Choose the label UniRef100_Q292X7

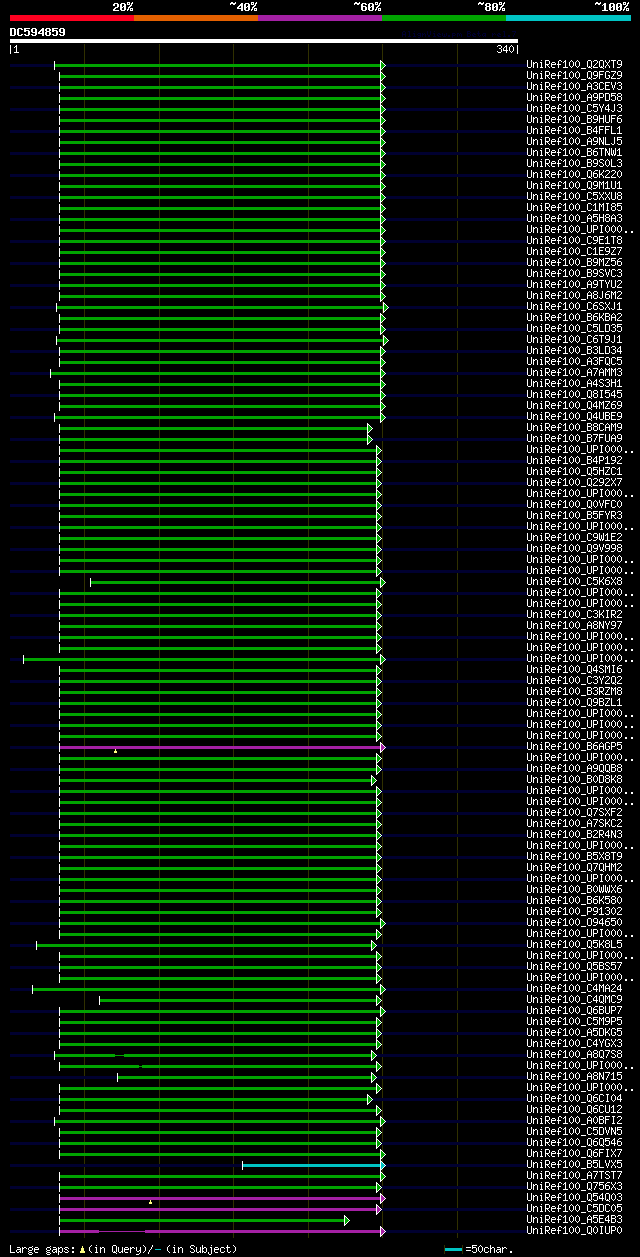[x=574, y=482]
